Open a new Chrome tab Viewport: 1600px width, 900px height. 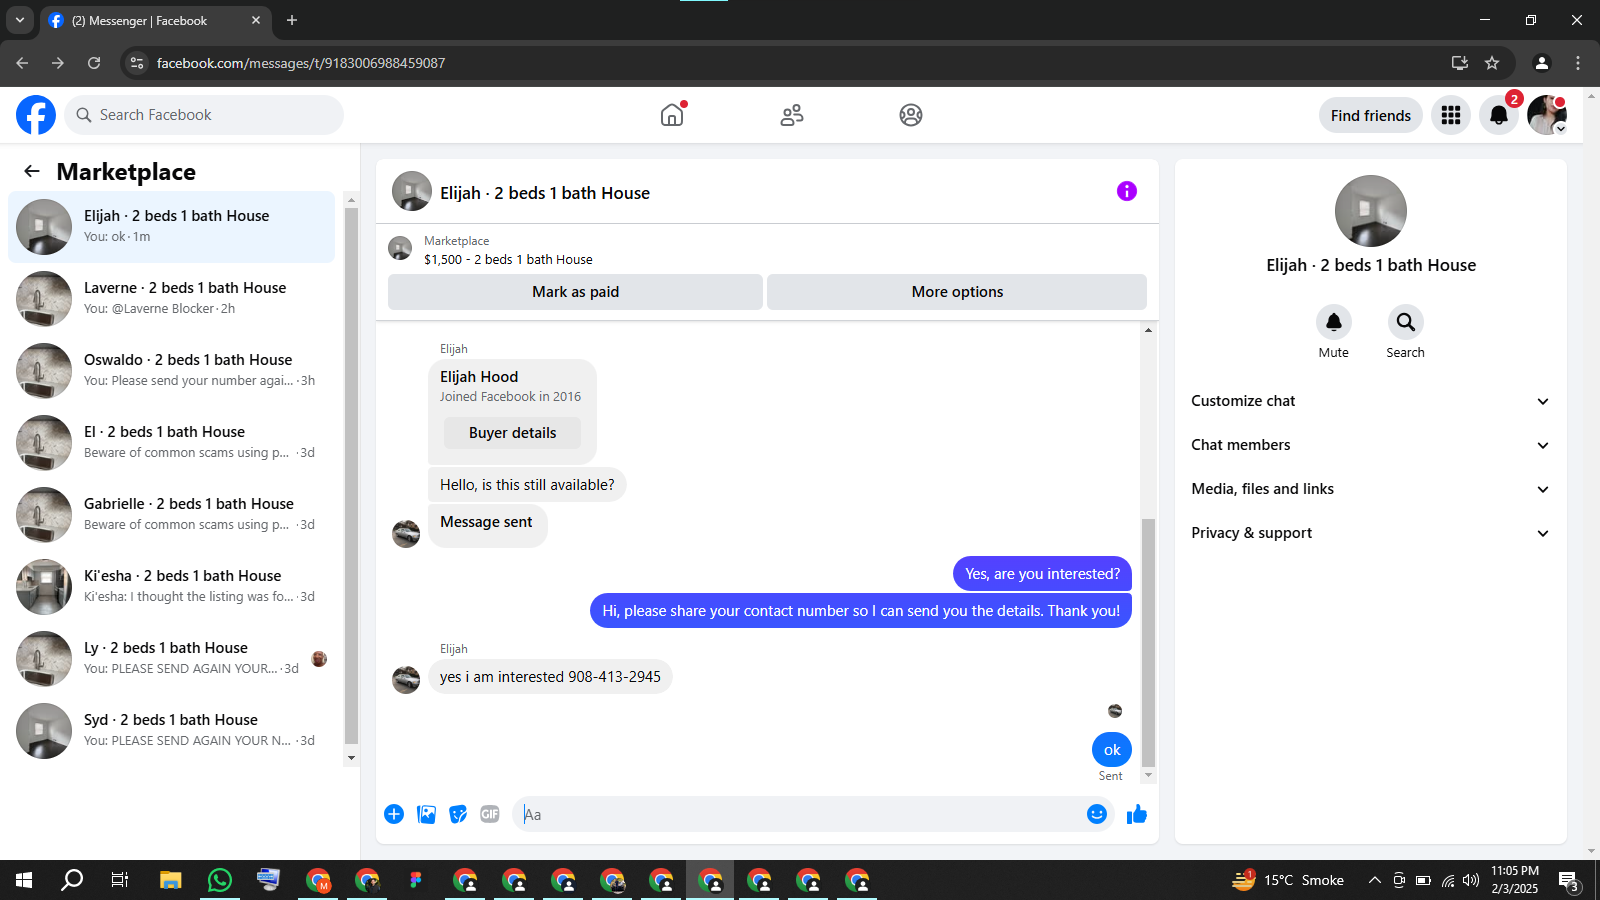[292, 20]
